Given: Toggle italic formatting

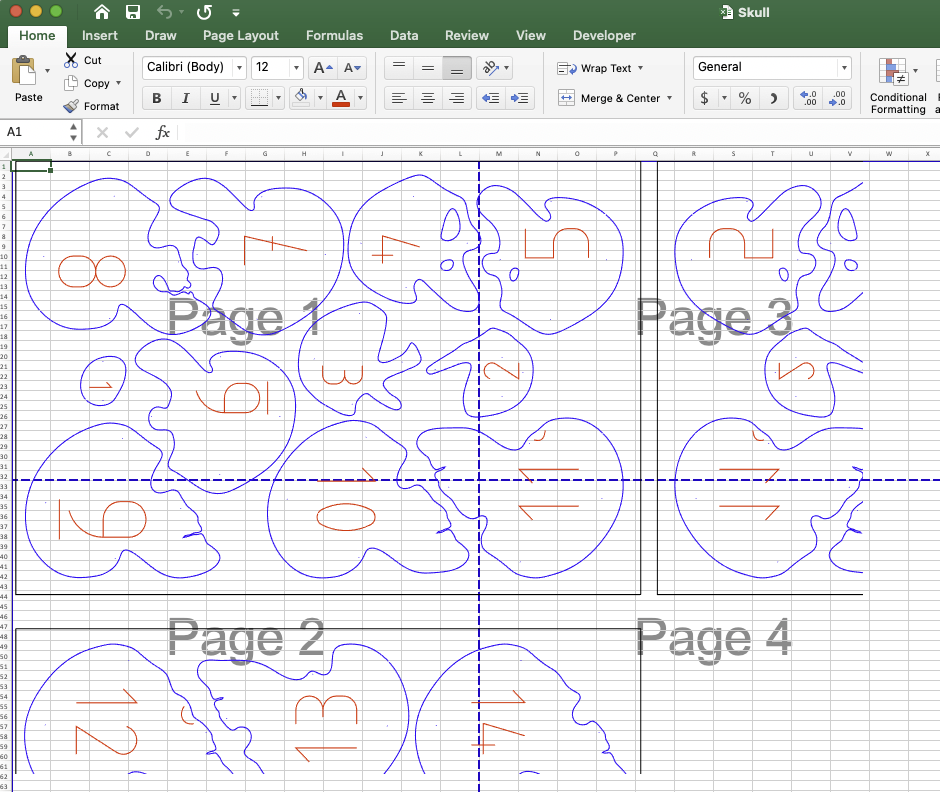Looking at the screenshot, I should [185, 98].
